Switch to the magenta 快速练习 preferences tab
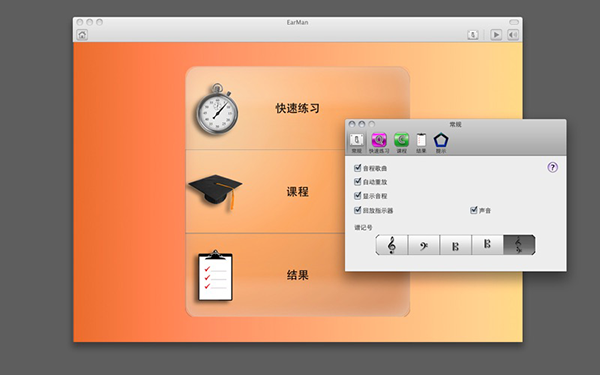Screen dimensions: 600x375 pyautogui.click(x=379, y=143)
